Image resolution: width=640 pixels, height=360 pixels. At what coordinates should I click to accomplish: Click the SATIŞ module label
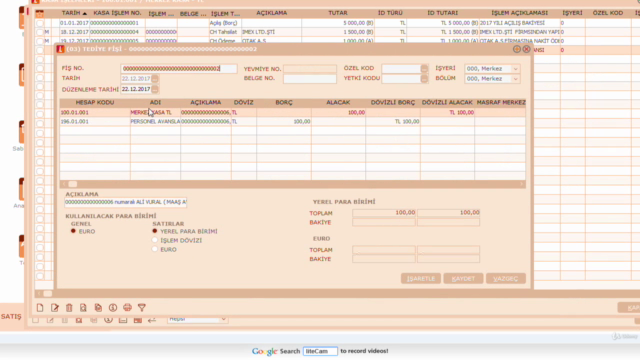(x=11, y=316)
